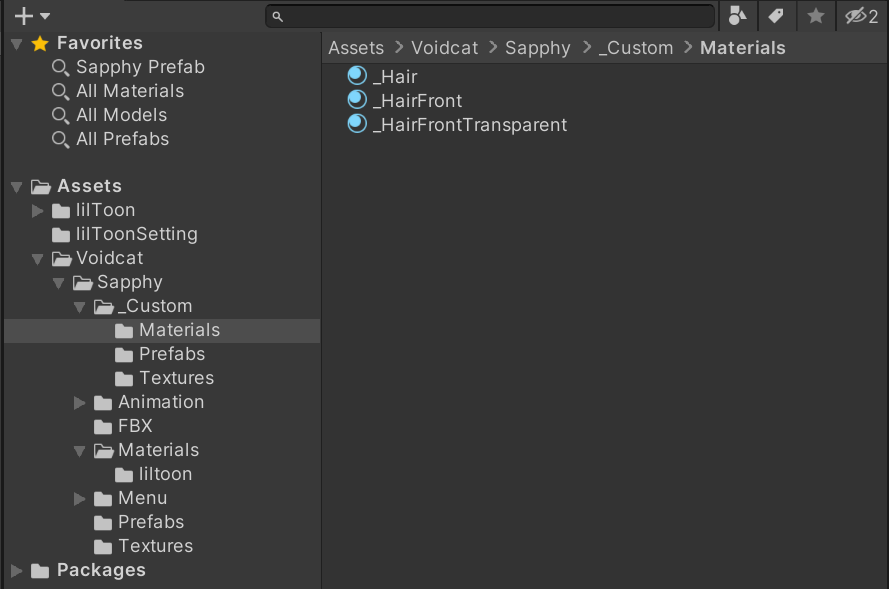Select the _HairFront material icon
889x589 pixels.
pyautogui.click(x=357, y=100)
